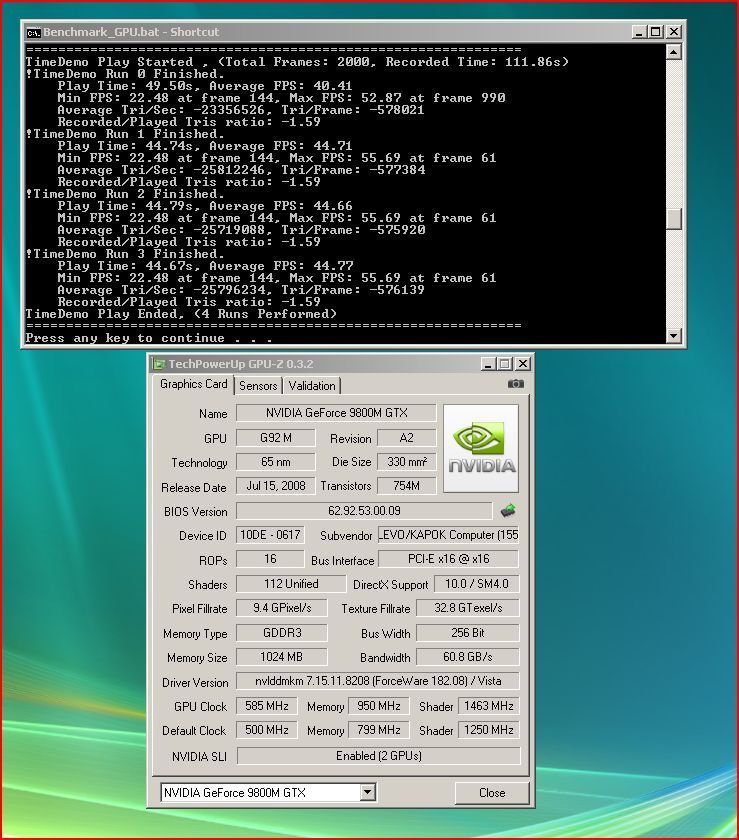
Task: Click the 'TimeDemo Play Started' line
Action: [x=297, y=62]
